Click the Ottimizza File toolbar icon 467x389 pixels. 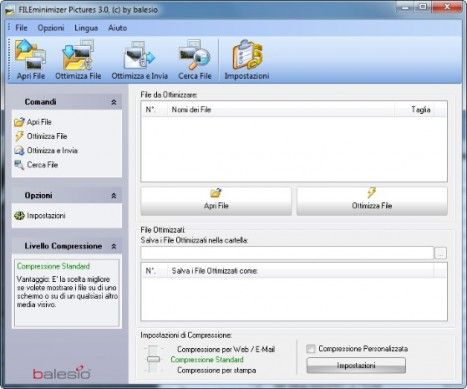pyautogui.click(x=78, y=60)
